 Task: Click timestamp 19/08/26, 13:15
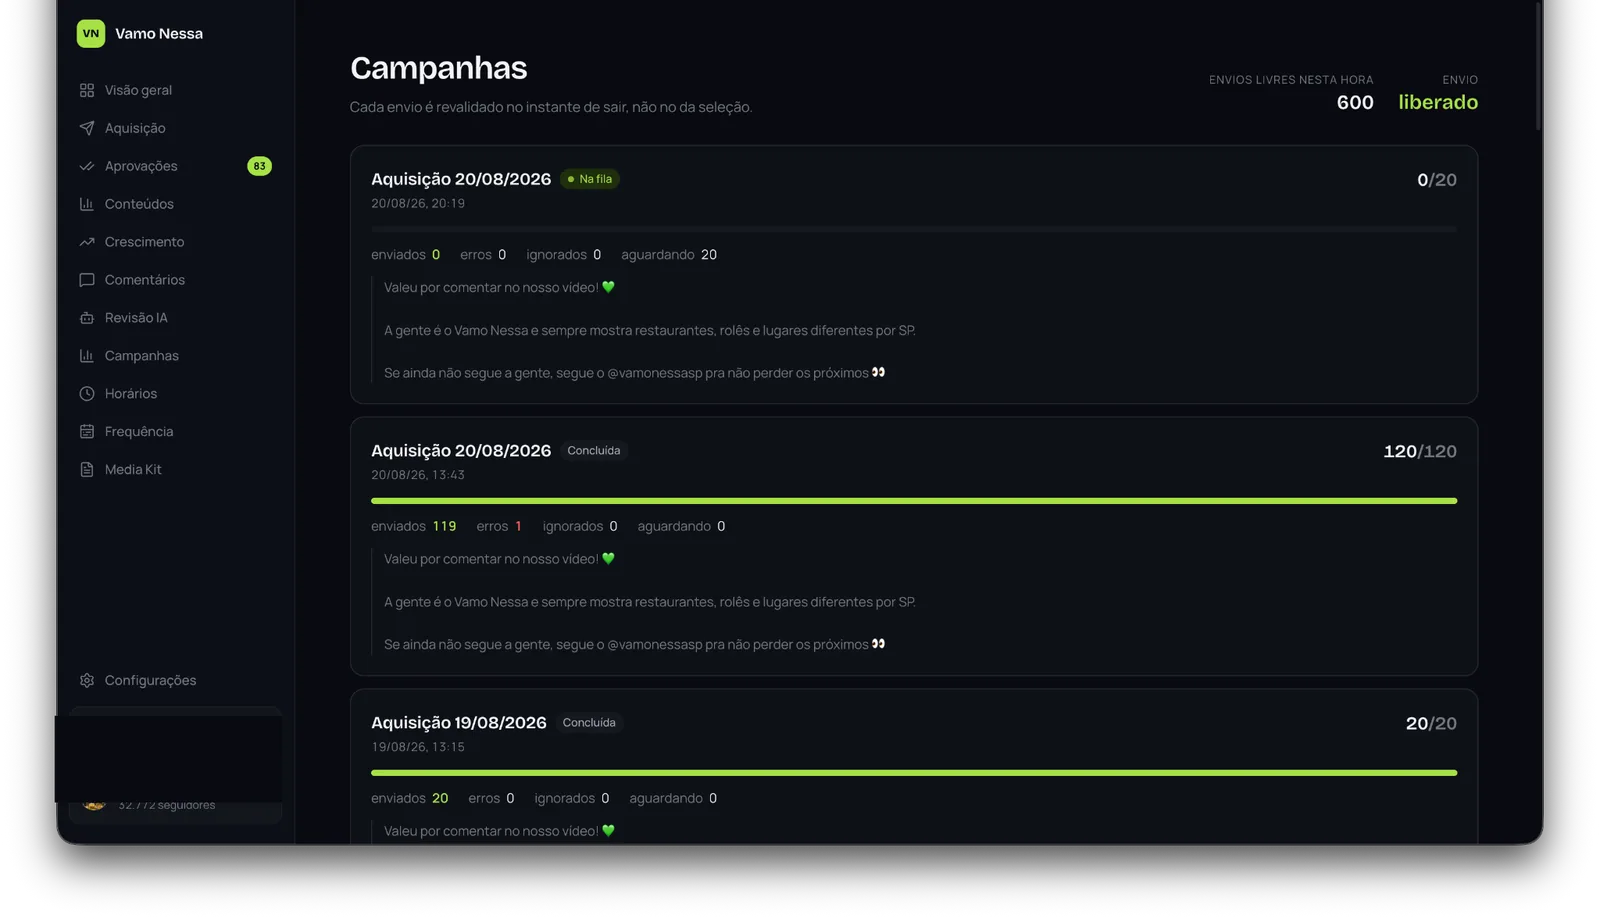418,748
